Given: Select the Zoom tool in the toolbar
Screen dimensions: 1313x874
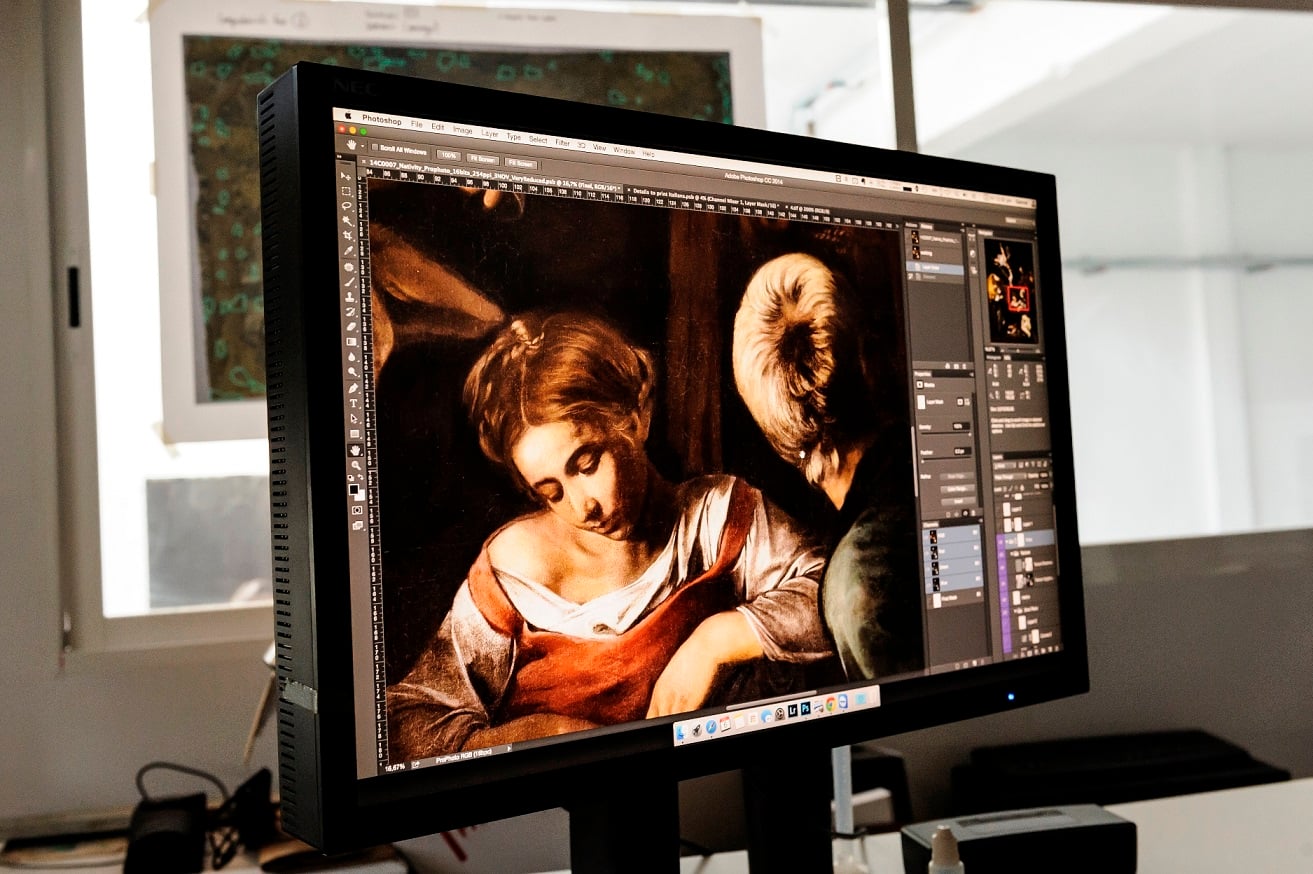Looking at the screenshot, I should pyautogui.click(x=355, y=465).
